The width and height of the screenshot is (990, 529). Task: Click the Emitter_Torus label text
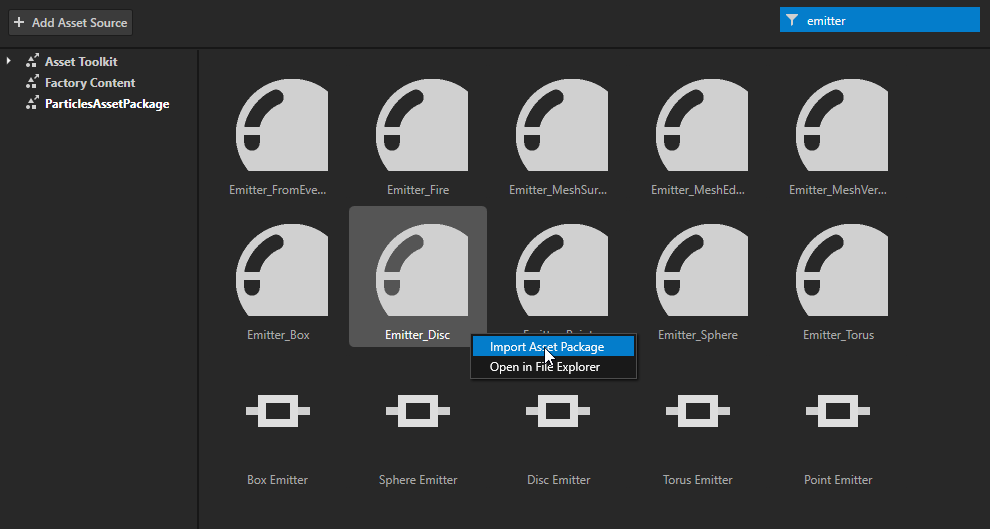[x=838, y=335]
